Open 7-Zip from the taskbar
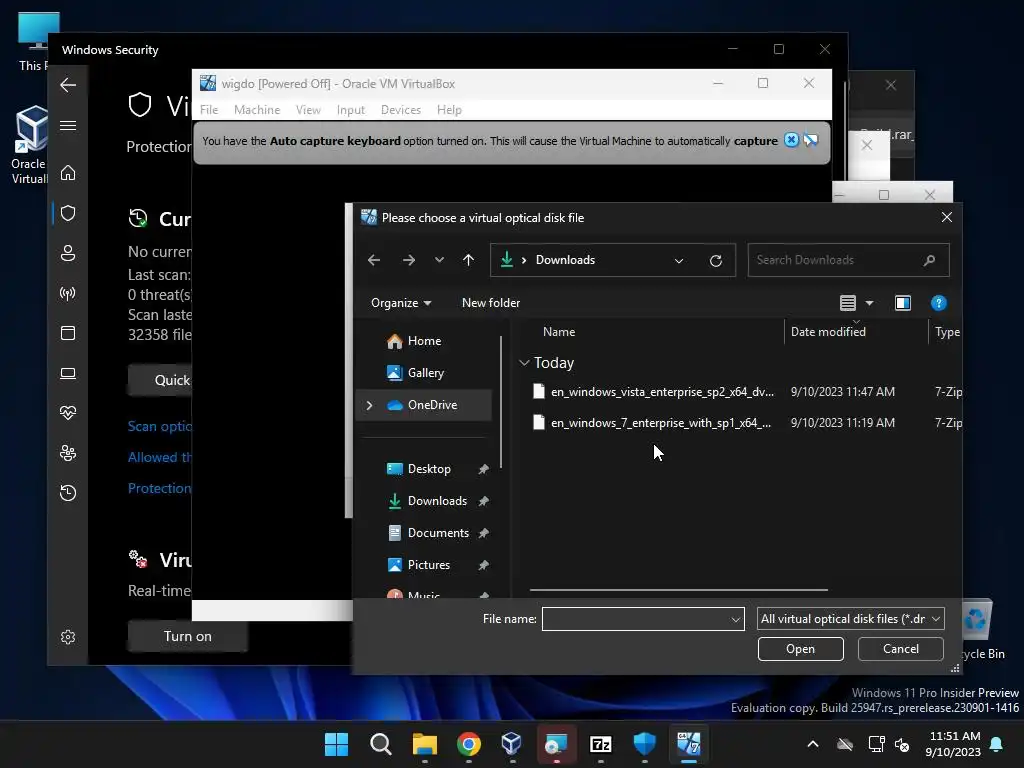The height and width of the screenshot is (768, 1024). click(600, 744)
